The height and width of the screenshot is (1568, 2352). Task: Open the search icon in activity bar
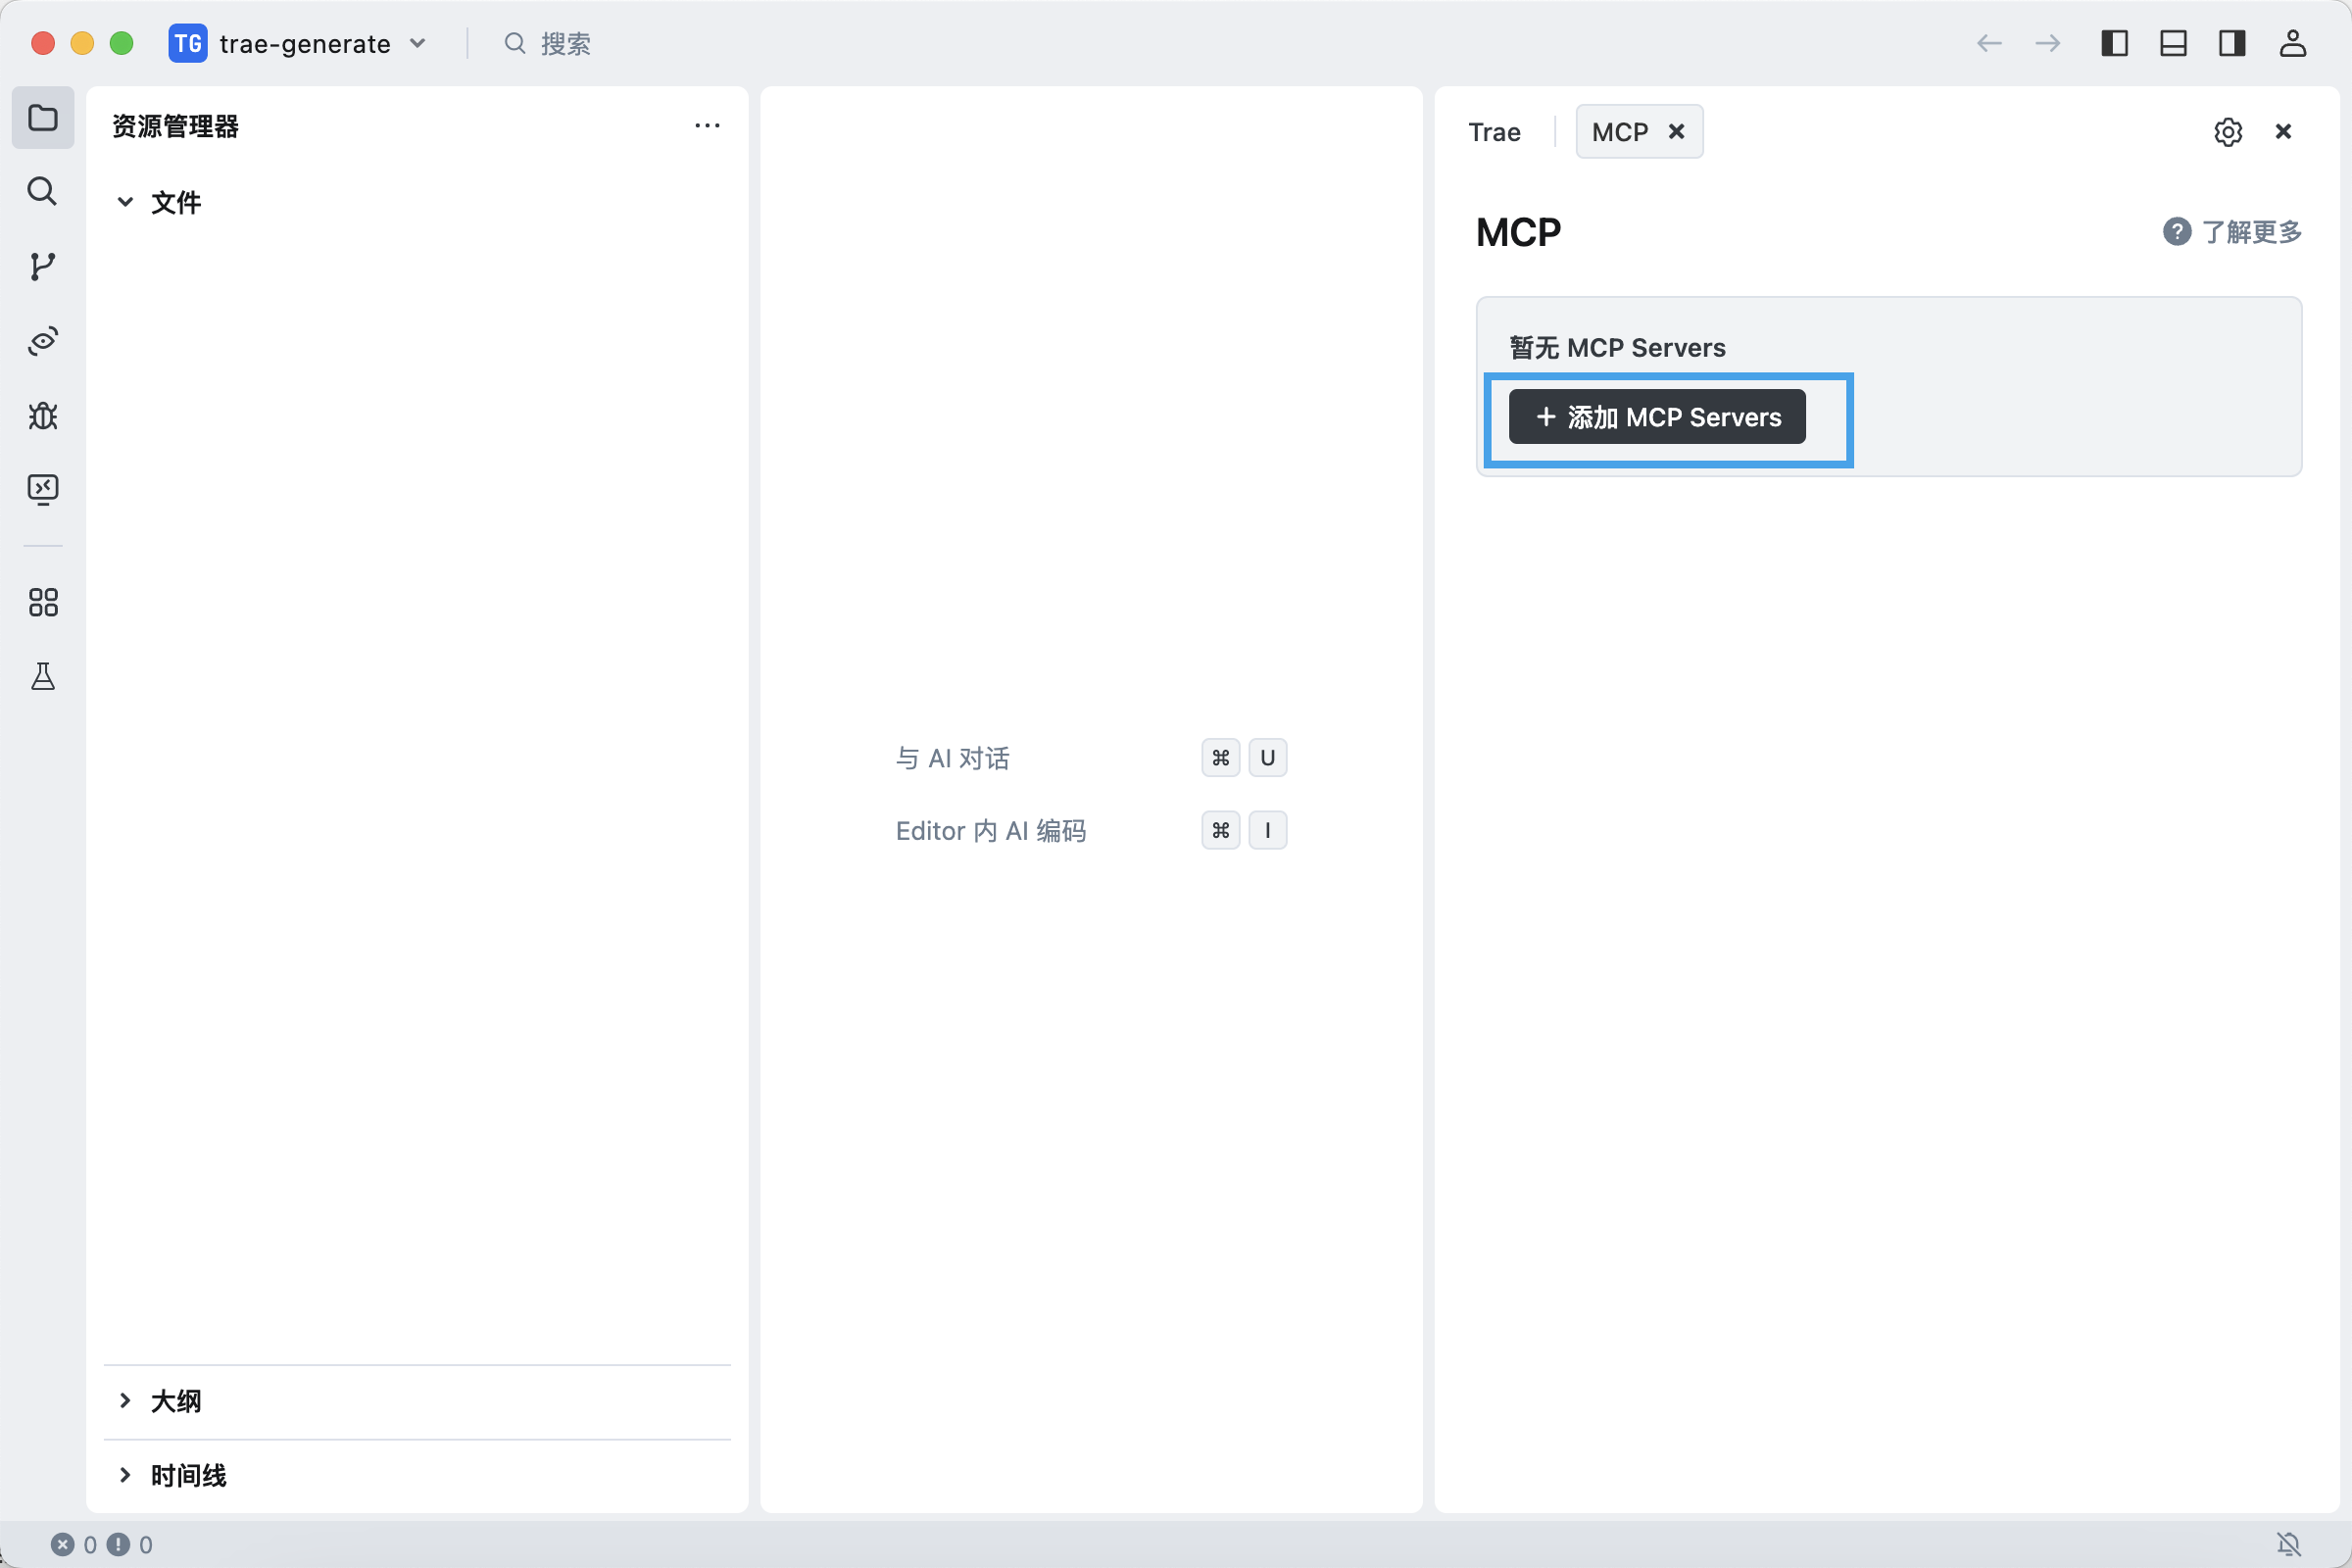(42, 191)
